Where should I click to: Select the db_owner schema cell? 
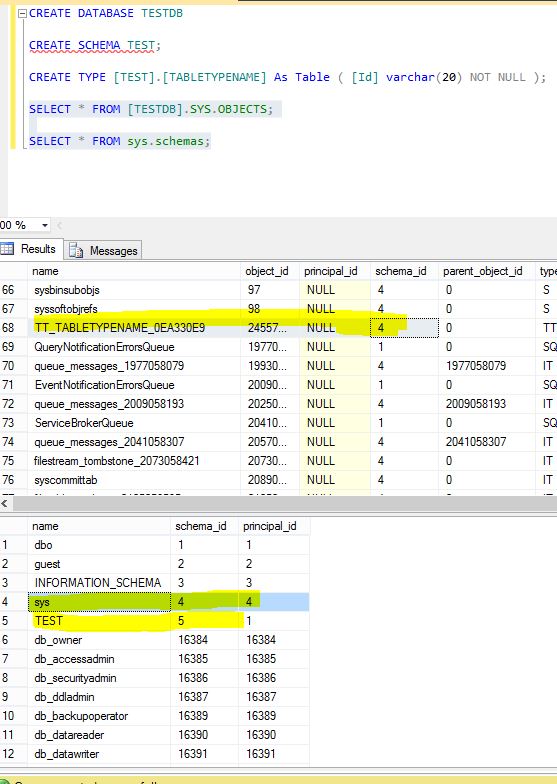pos(99,640)
